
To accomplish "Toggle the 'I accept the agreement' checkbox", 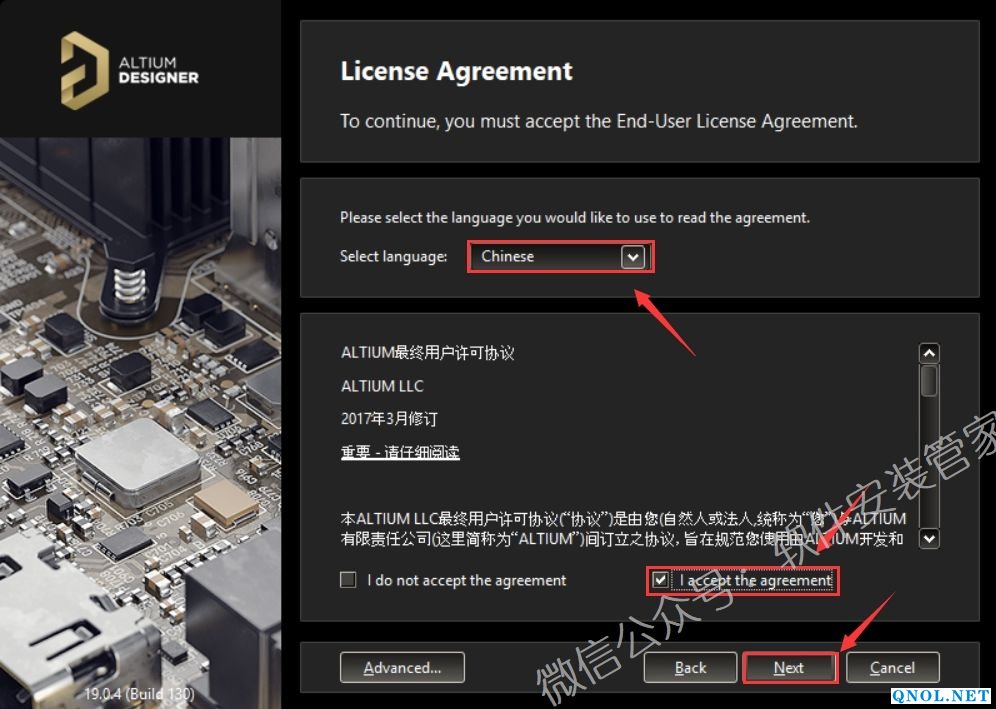I will coord(661,580).
